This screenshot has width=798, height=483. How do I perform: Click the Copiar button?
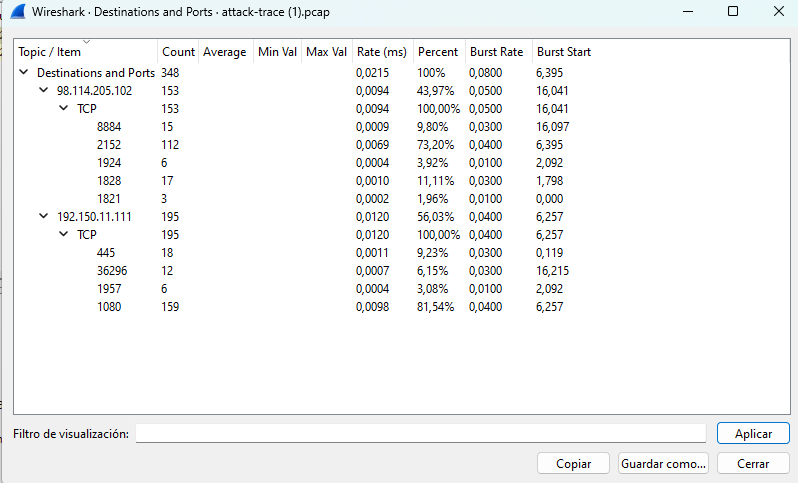coord(573,464)
